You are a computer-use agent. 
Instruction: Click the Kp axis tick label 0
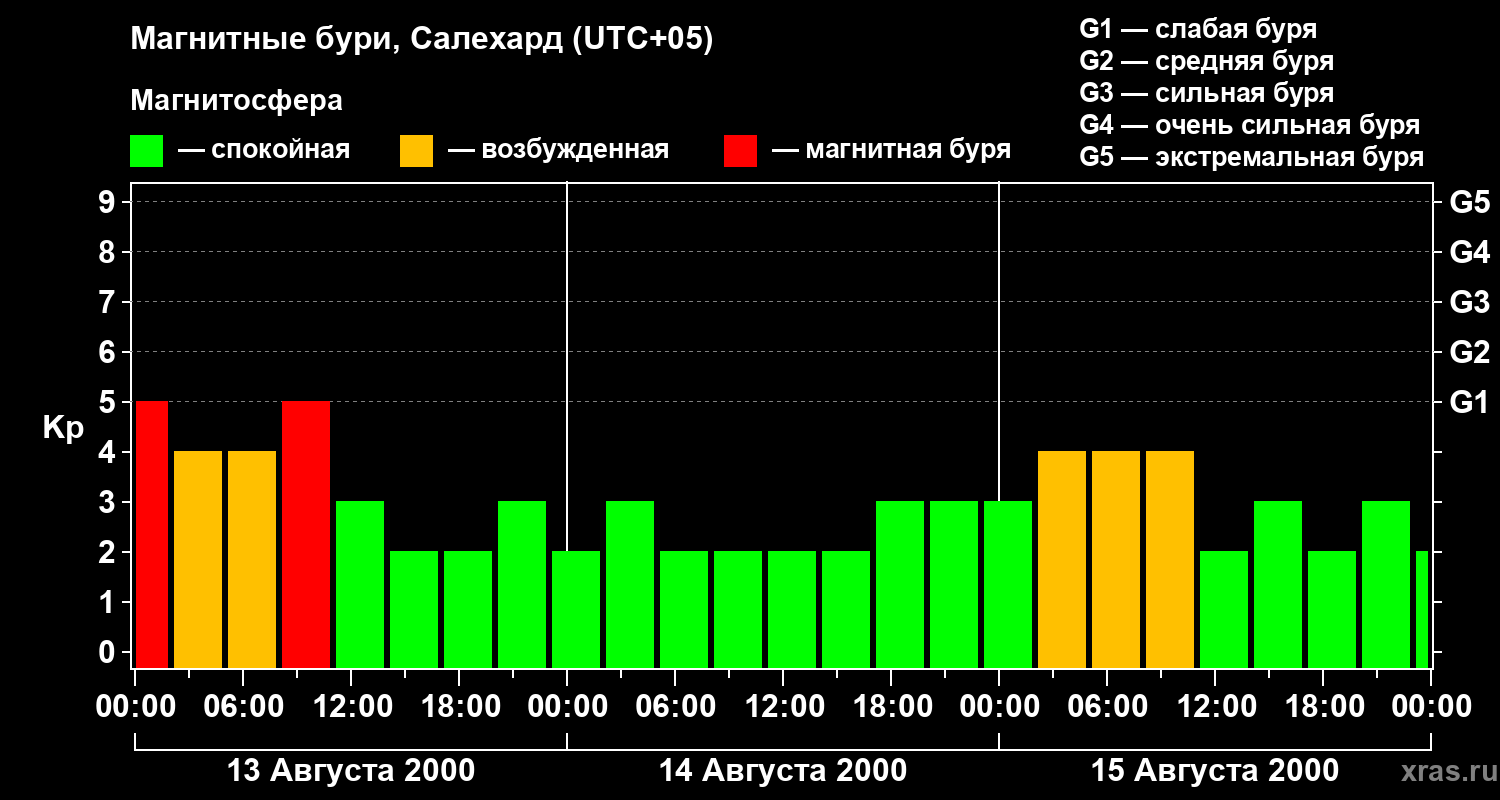[109, 652]
